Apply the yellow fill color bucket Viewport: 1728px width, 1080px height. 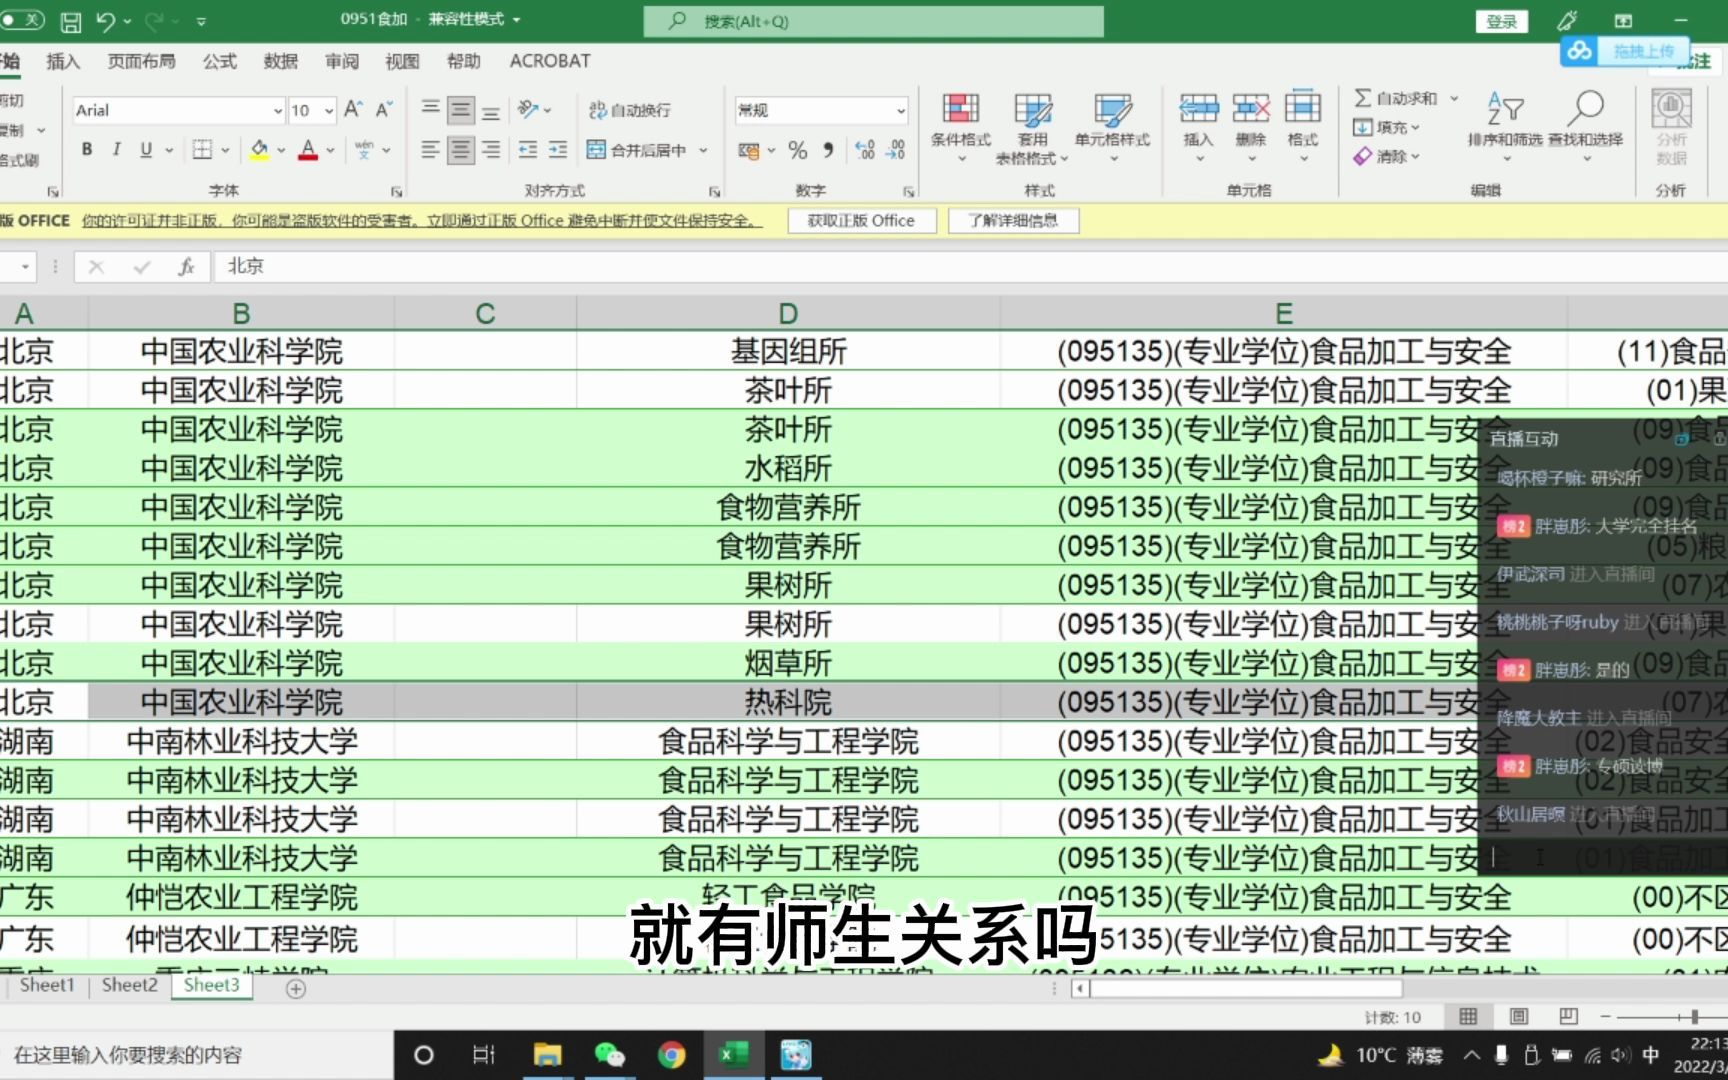coord(259,150)
